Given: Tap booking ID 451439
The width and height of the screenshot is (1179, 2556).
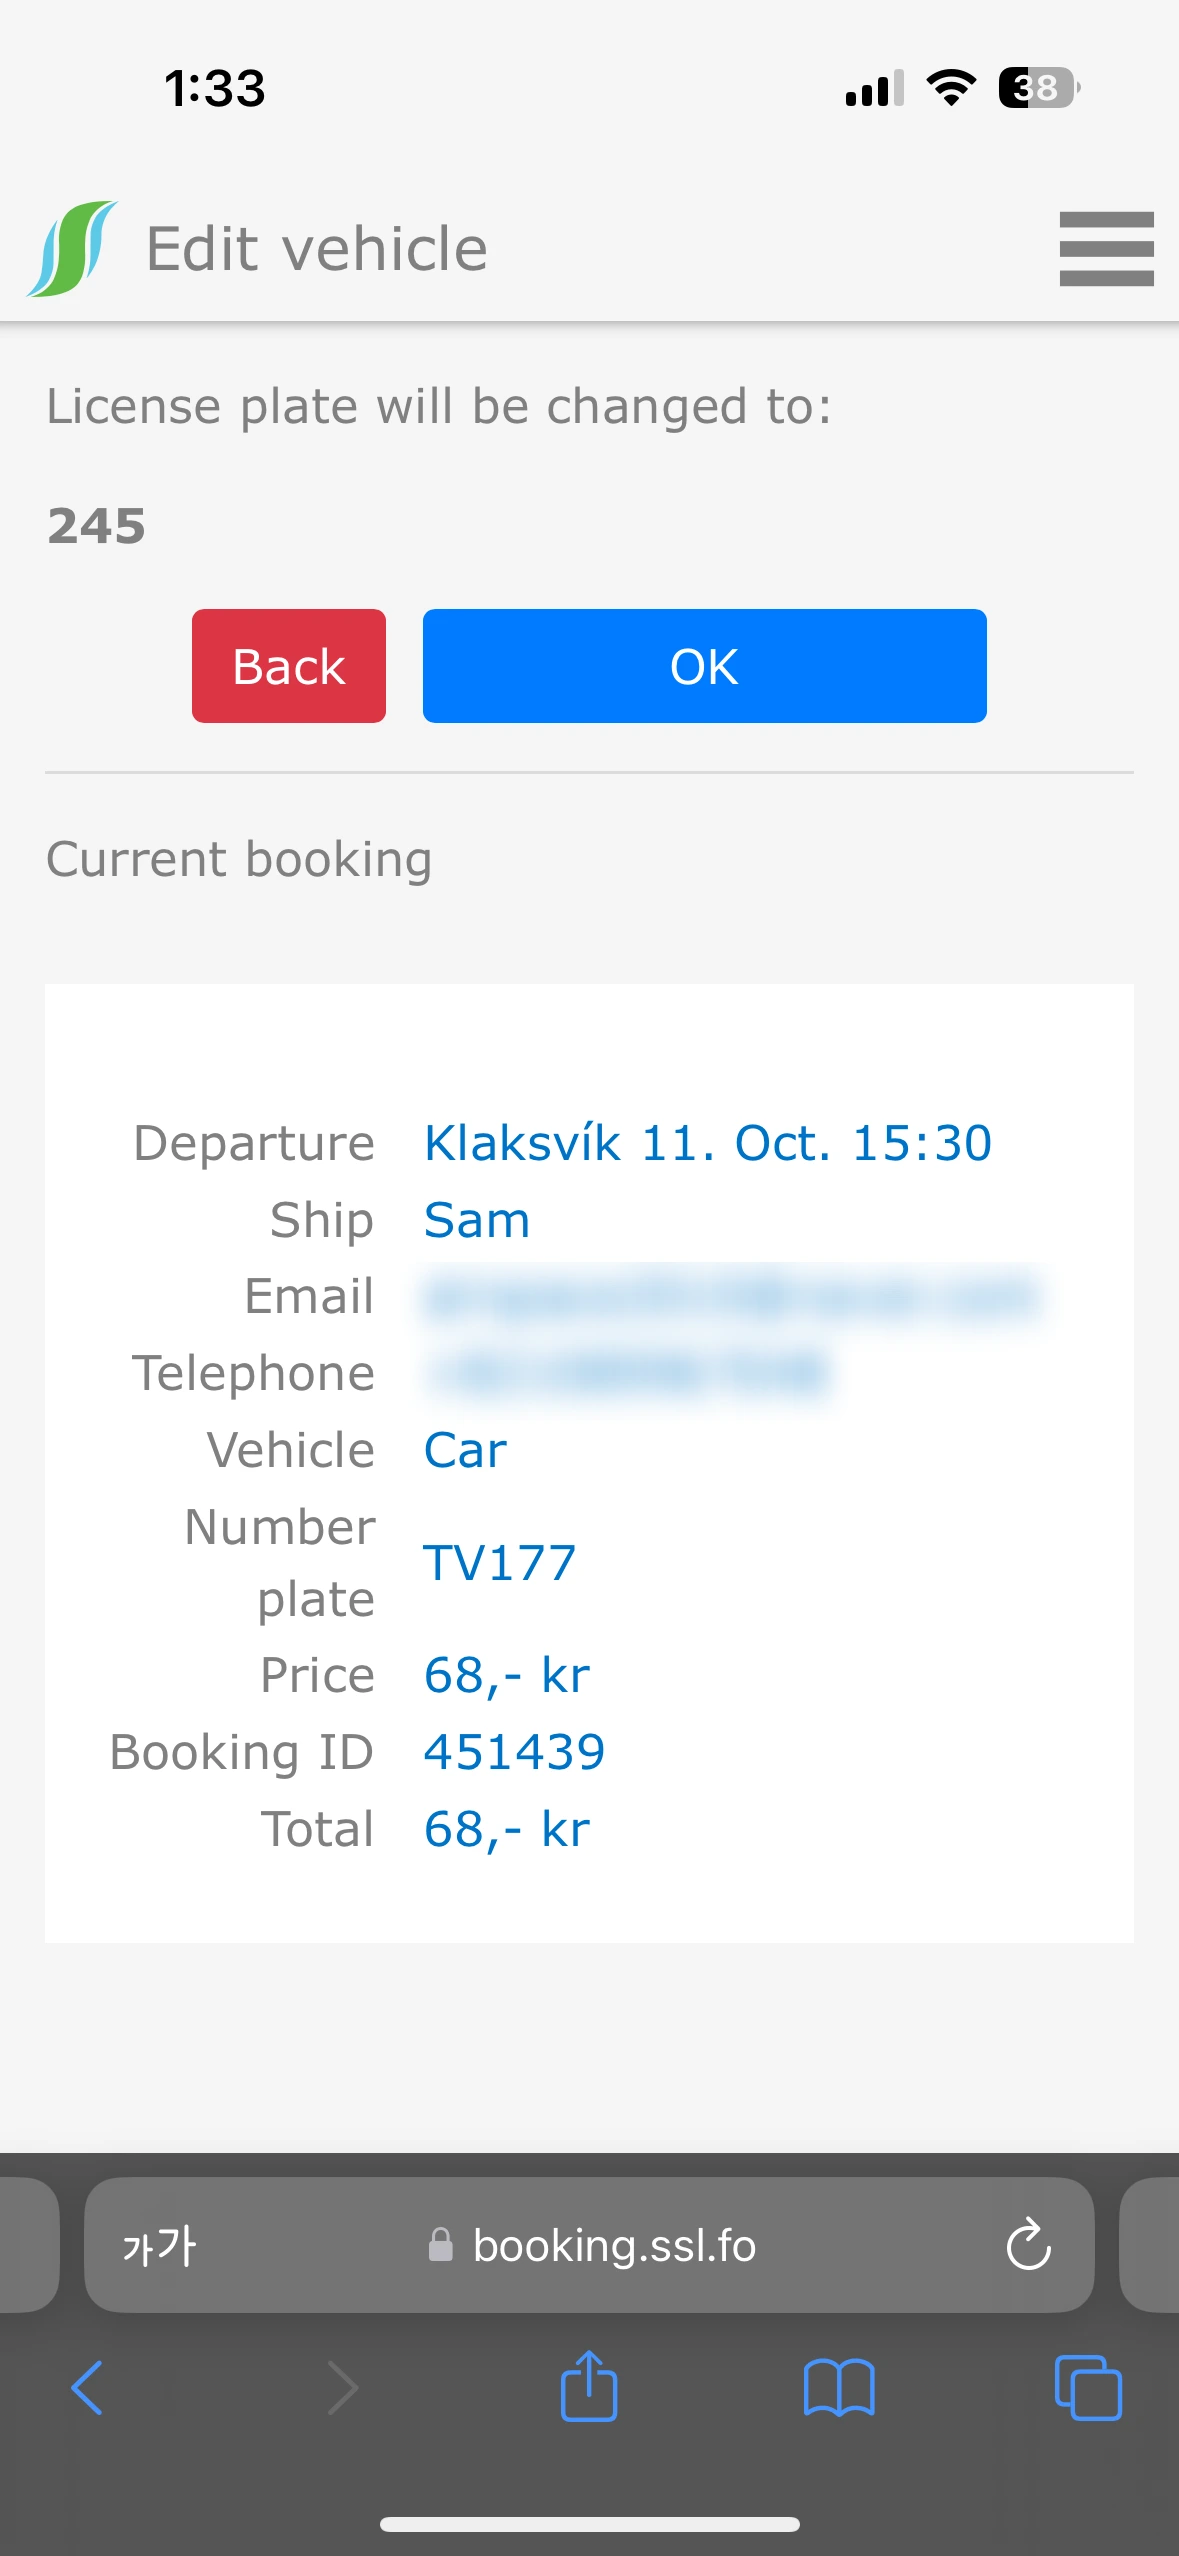Looking at the screenshot, I should pos(514,1752).
